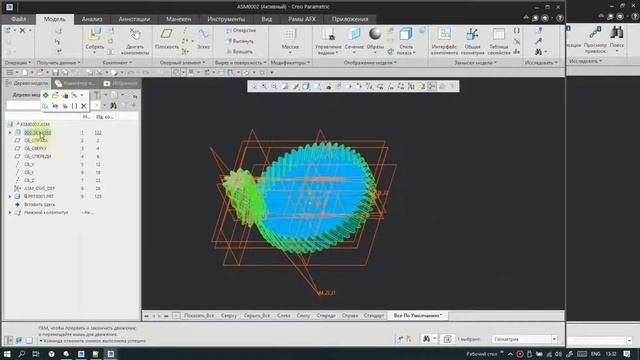Click Вставить здесь marker in the tree
The image size is (640, 360).
(x=40, y=204)
